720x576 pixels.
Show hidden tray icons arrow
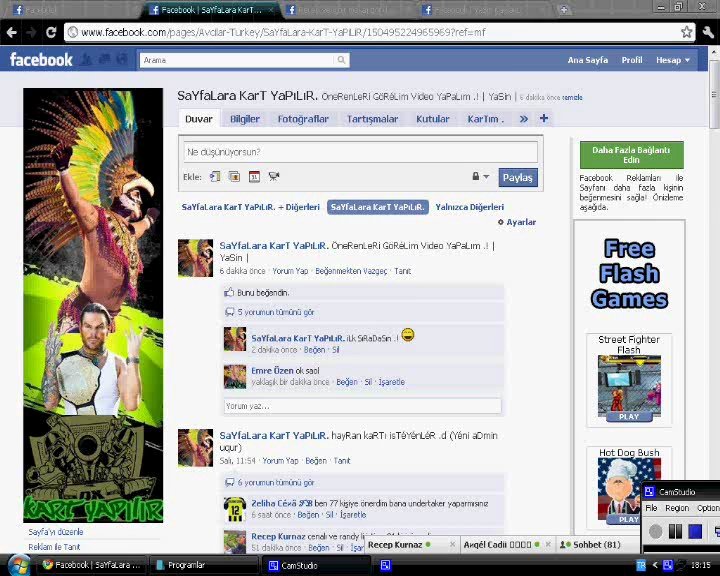point(655,565)
